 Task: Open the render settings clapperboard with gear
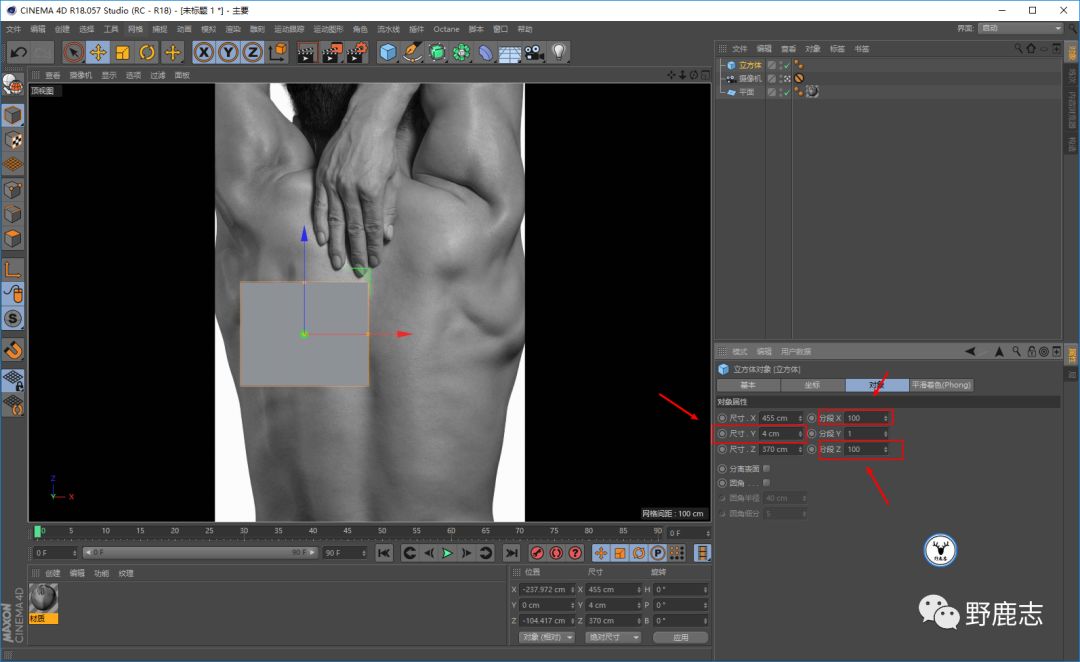[356, 52]
